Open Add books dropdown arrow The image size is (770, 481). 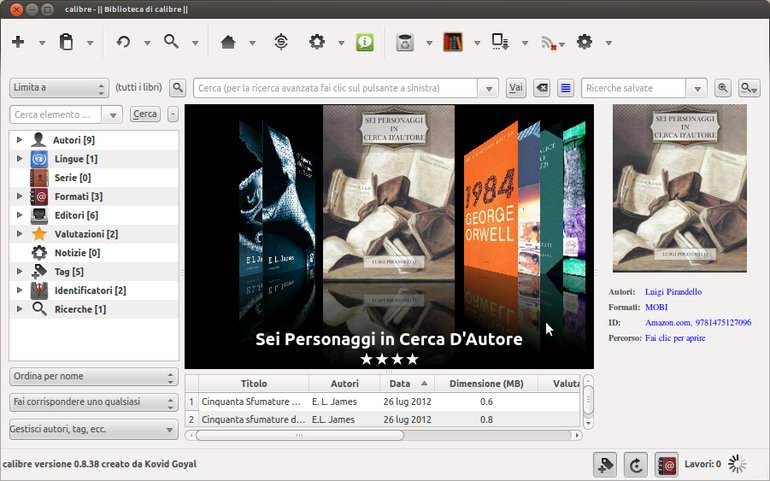coord(42,43)
